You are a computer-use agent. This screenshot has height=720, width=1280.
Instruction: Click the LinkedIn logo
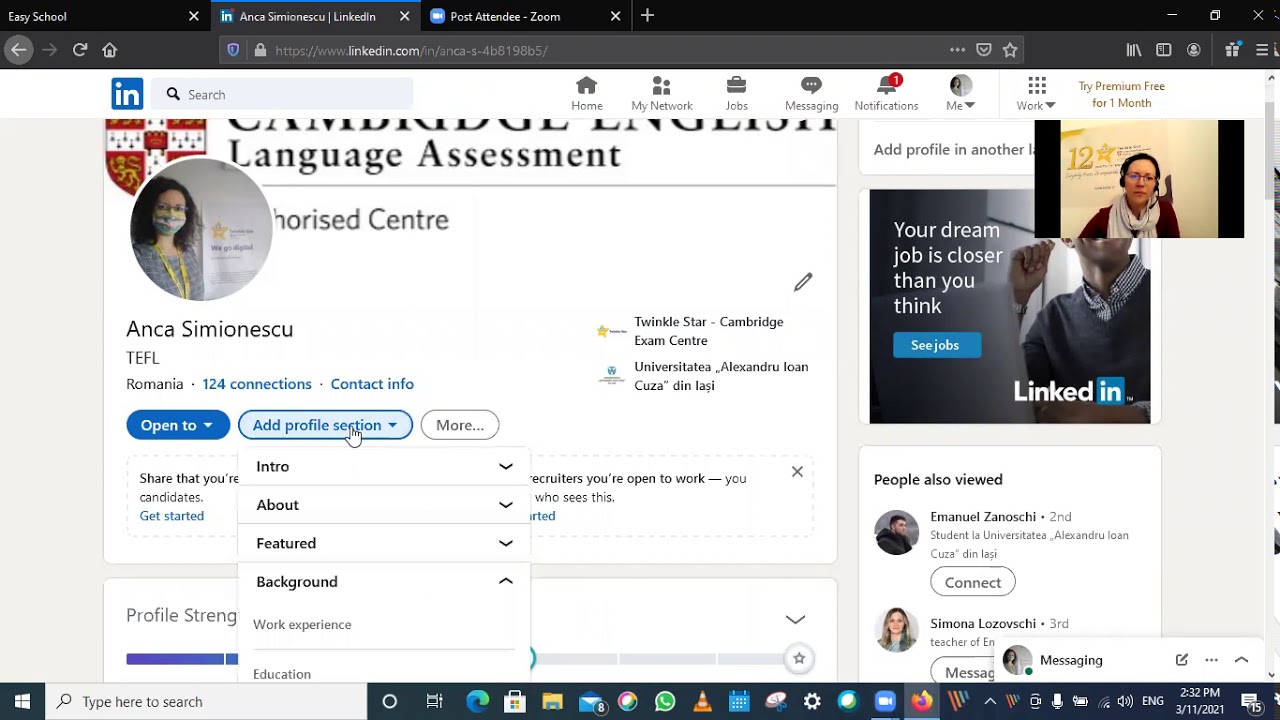tap(127, 94)
